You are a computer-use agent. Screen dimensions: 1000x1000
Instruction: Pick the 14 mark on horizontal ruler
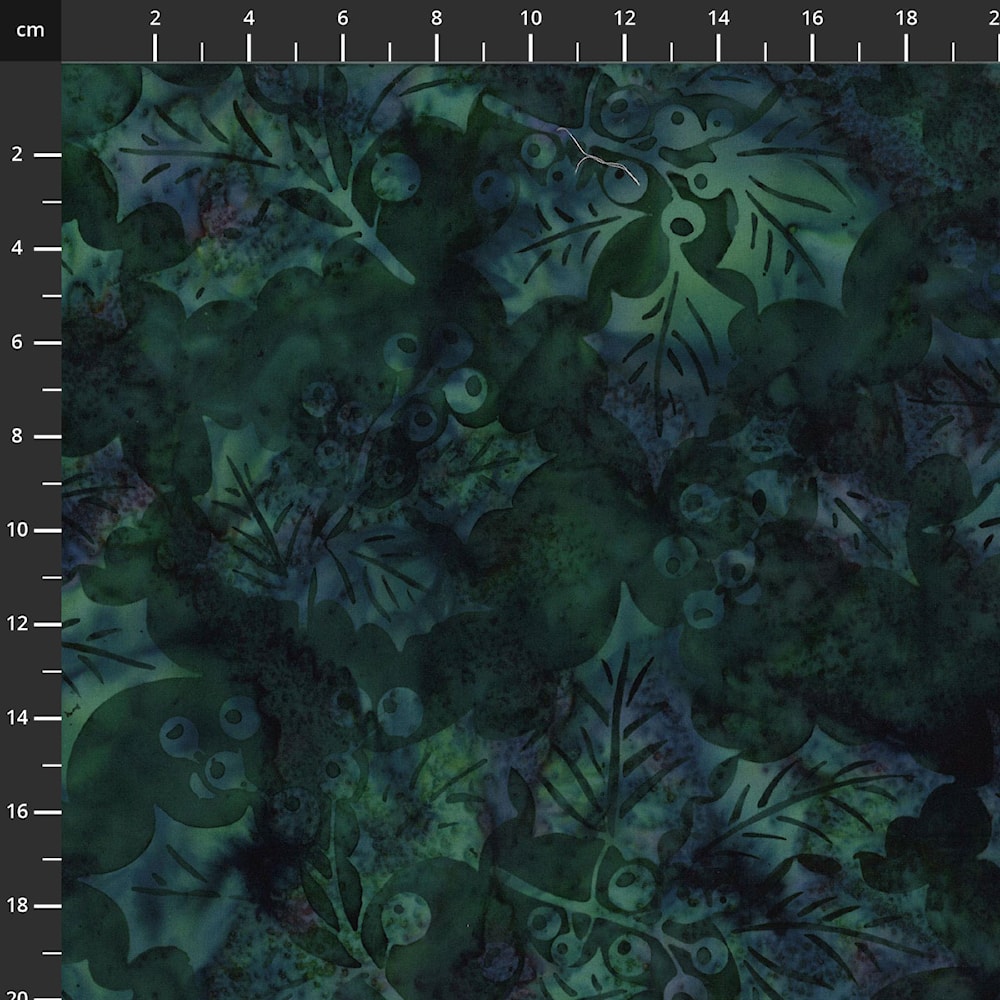tap(718, 18)
